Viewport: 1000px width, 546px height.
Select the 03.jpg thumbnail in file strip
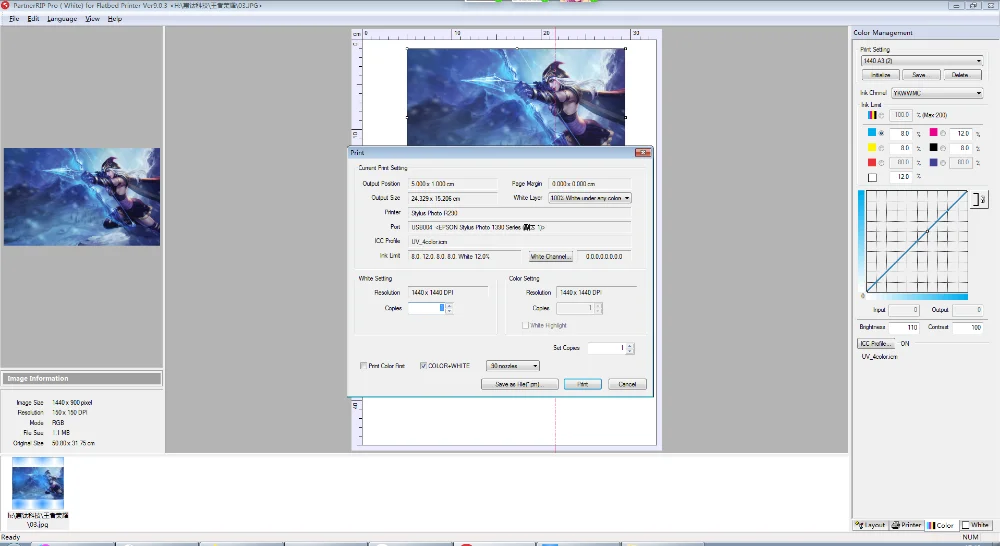coord(38,483)
